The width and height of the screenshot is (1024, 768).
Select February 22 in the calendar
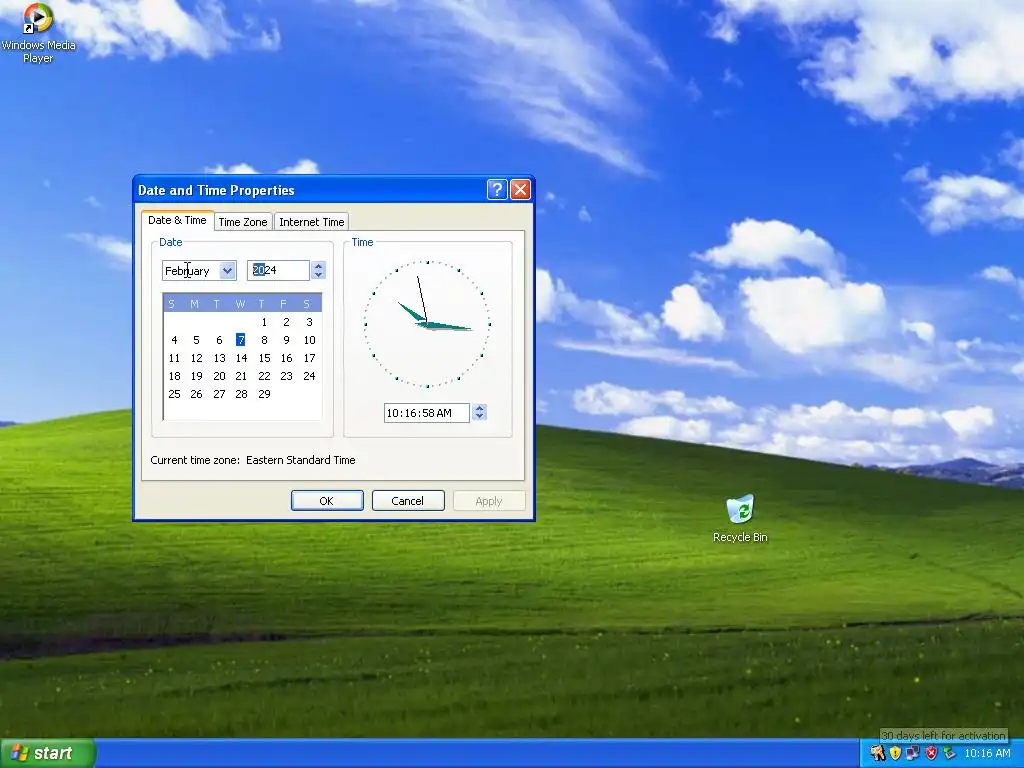(264, 376)
